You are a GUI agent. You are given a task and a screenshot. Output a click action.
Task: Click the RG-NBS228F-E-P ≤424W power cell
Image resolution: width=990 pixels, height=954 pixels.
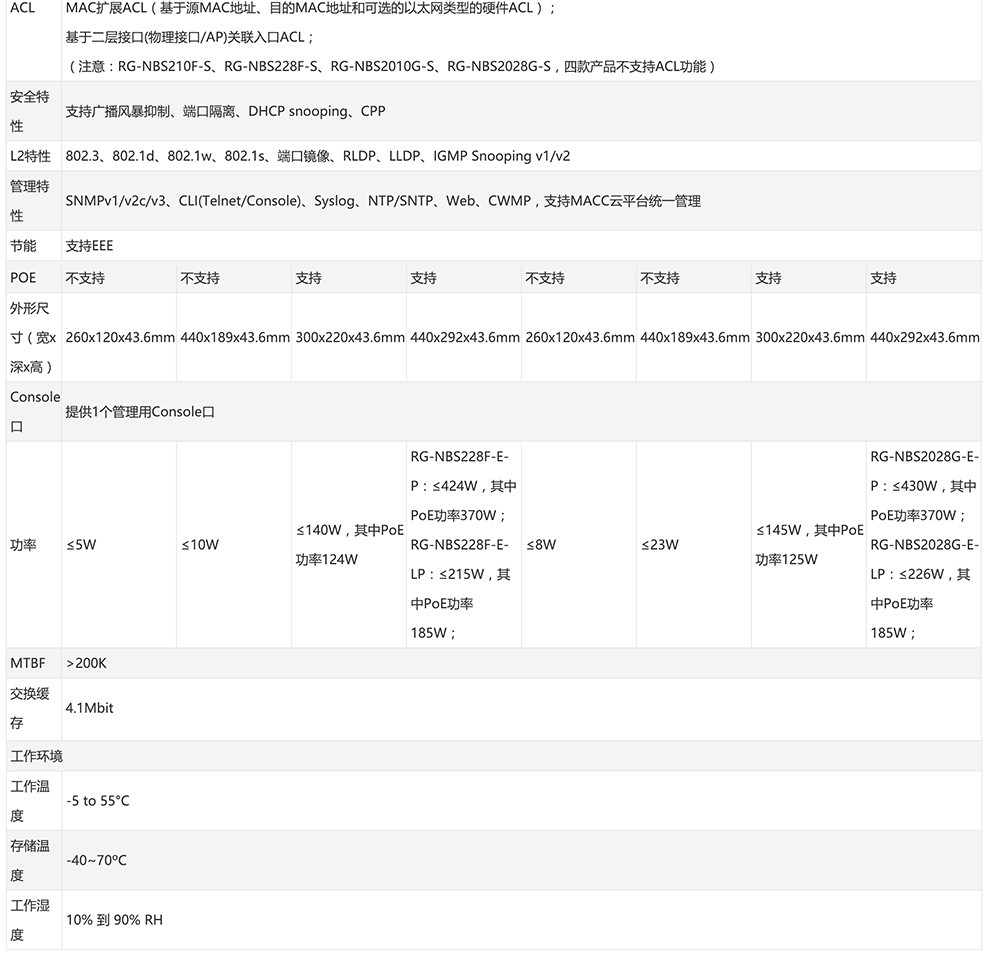point(463,544)
